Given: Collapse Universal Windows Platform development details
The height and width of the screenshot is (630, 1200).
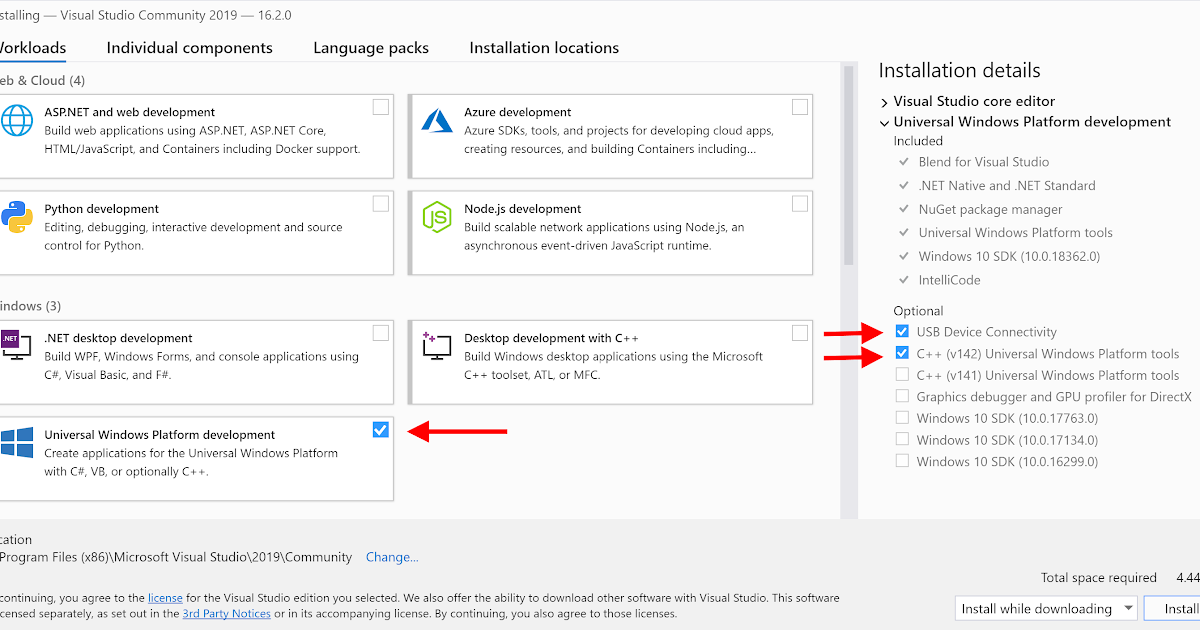Looking at the screenshot, I should coord(885,122).
